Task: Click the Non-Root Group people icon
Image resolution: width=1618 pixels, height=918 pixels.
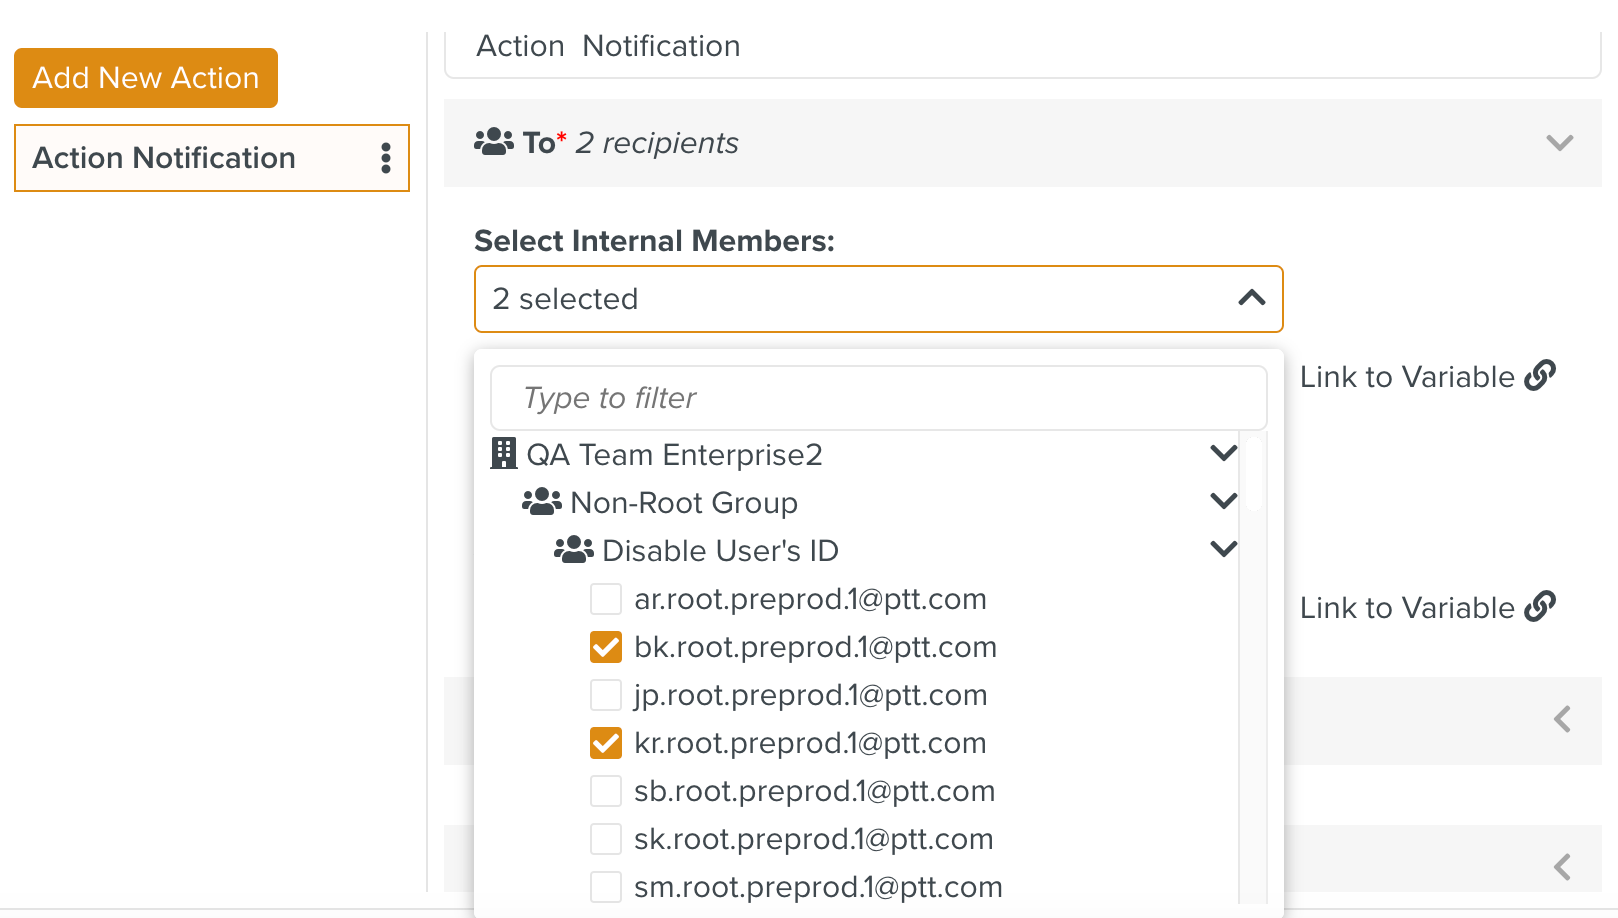Action: coord(541,502)
